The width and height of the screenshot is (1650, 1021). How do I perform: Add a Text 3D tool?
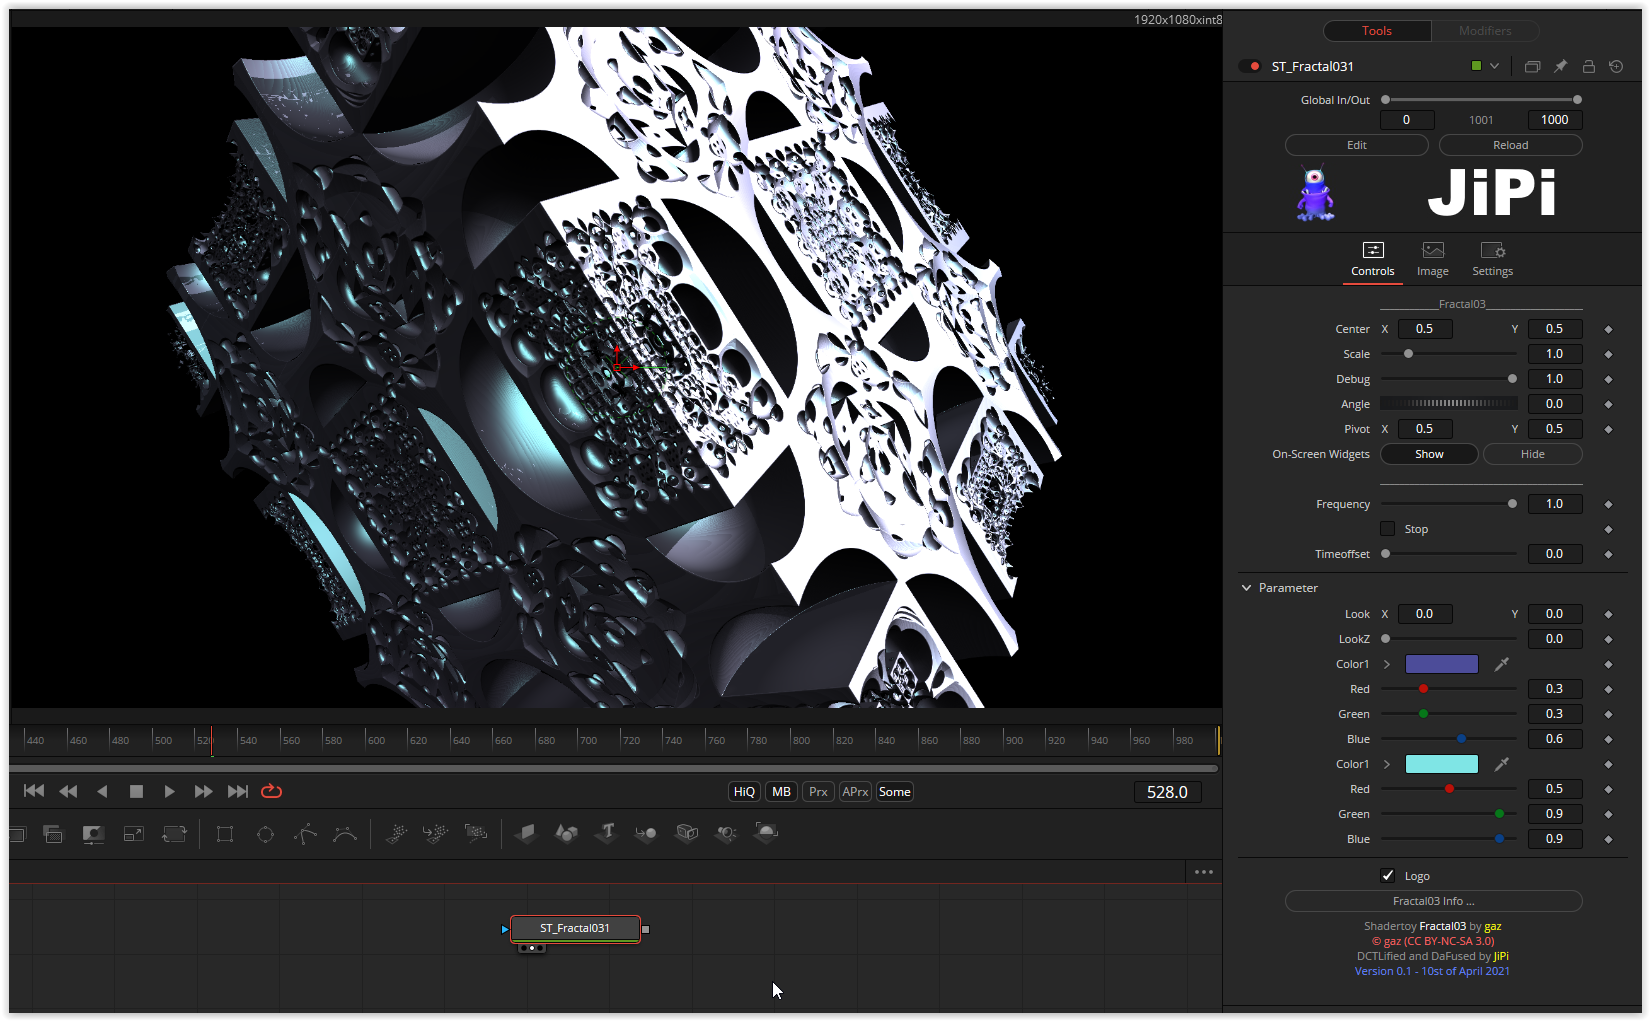click(x=606, y=833)
